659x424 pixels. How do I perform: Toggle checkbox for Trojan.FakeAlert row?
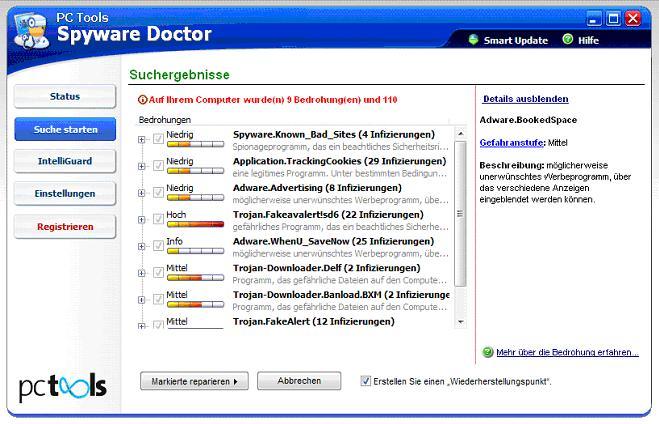[x=158, y=324]
